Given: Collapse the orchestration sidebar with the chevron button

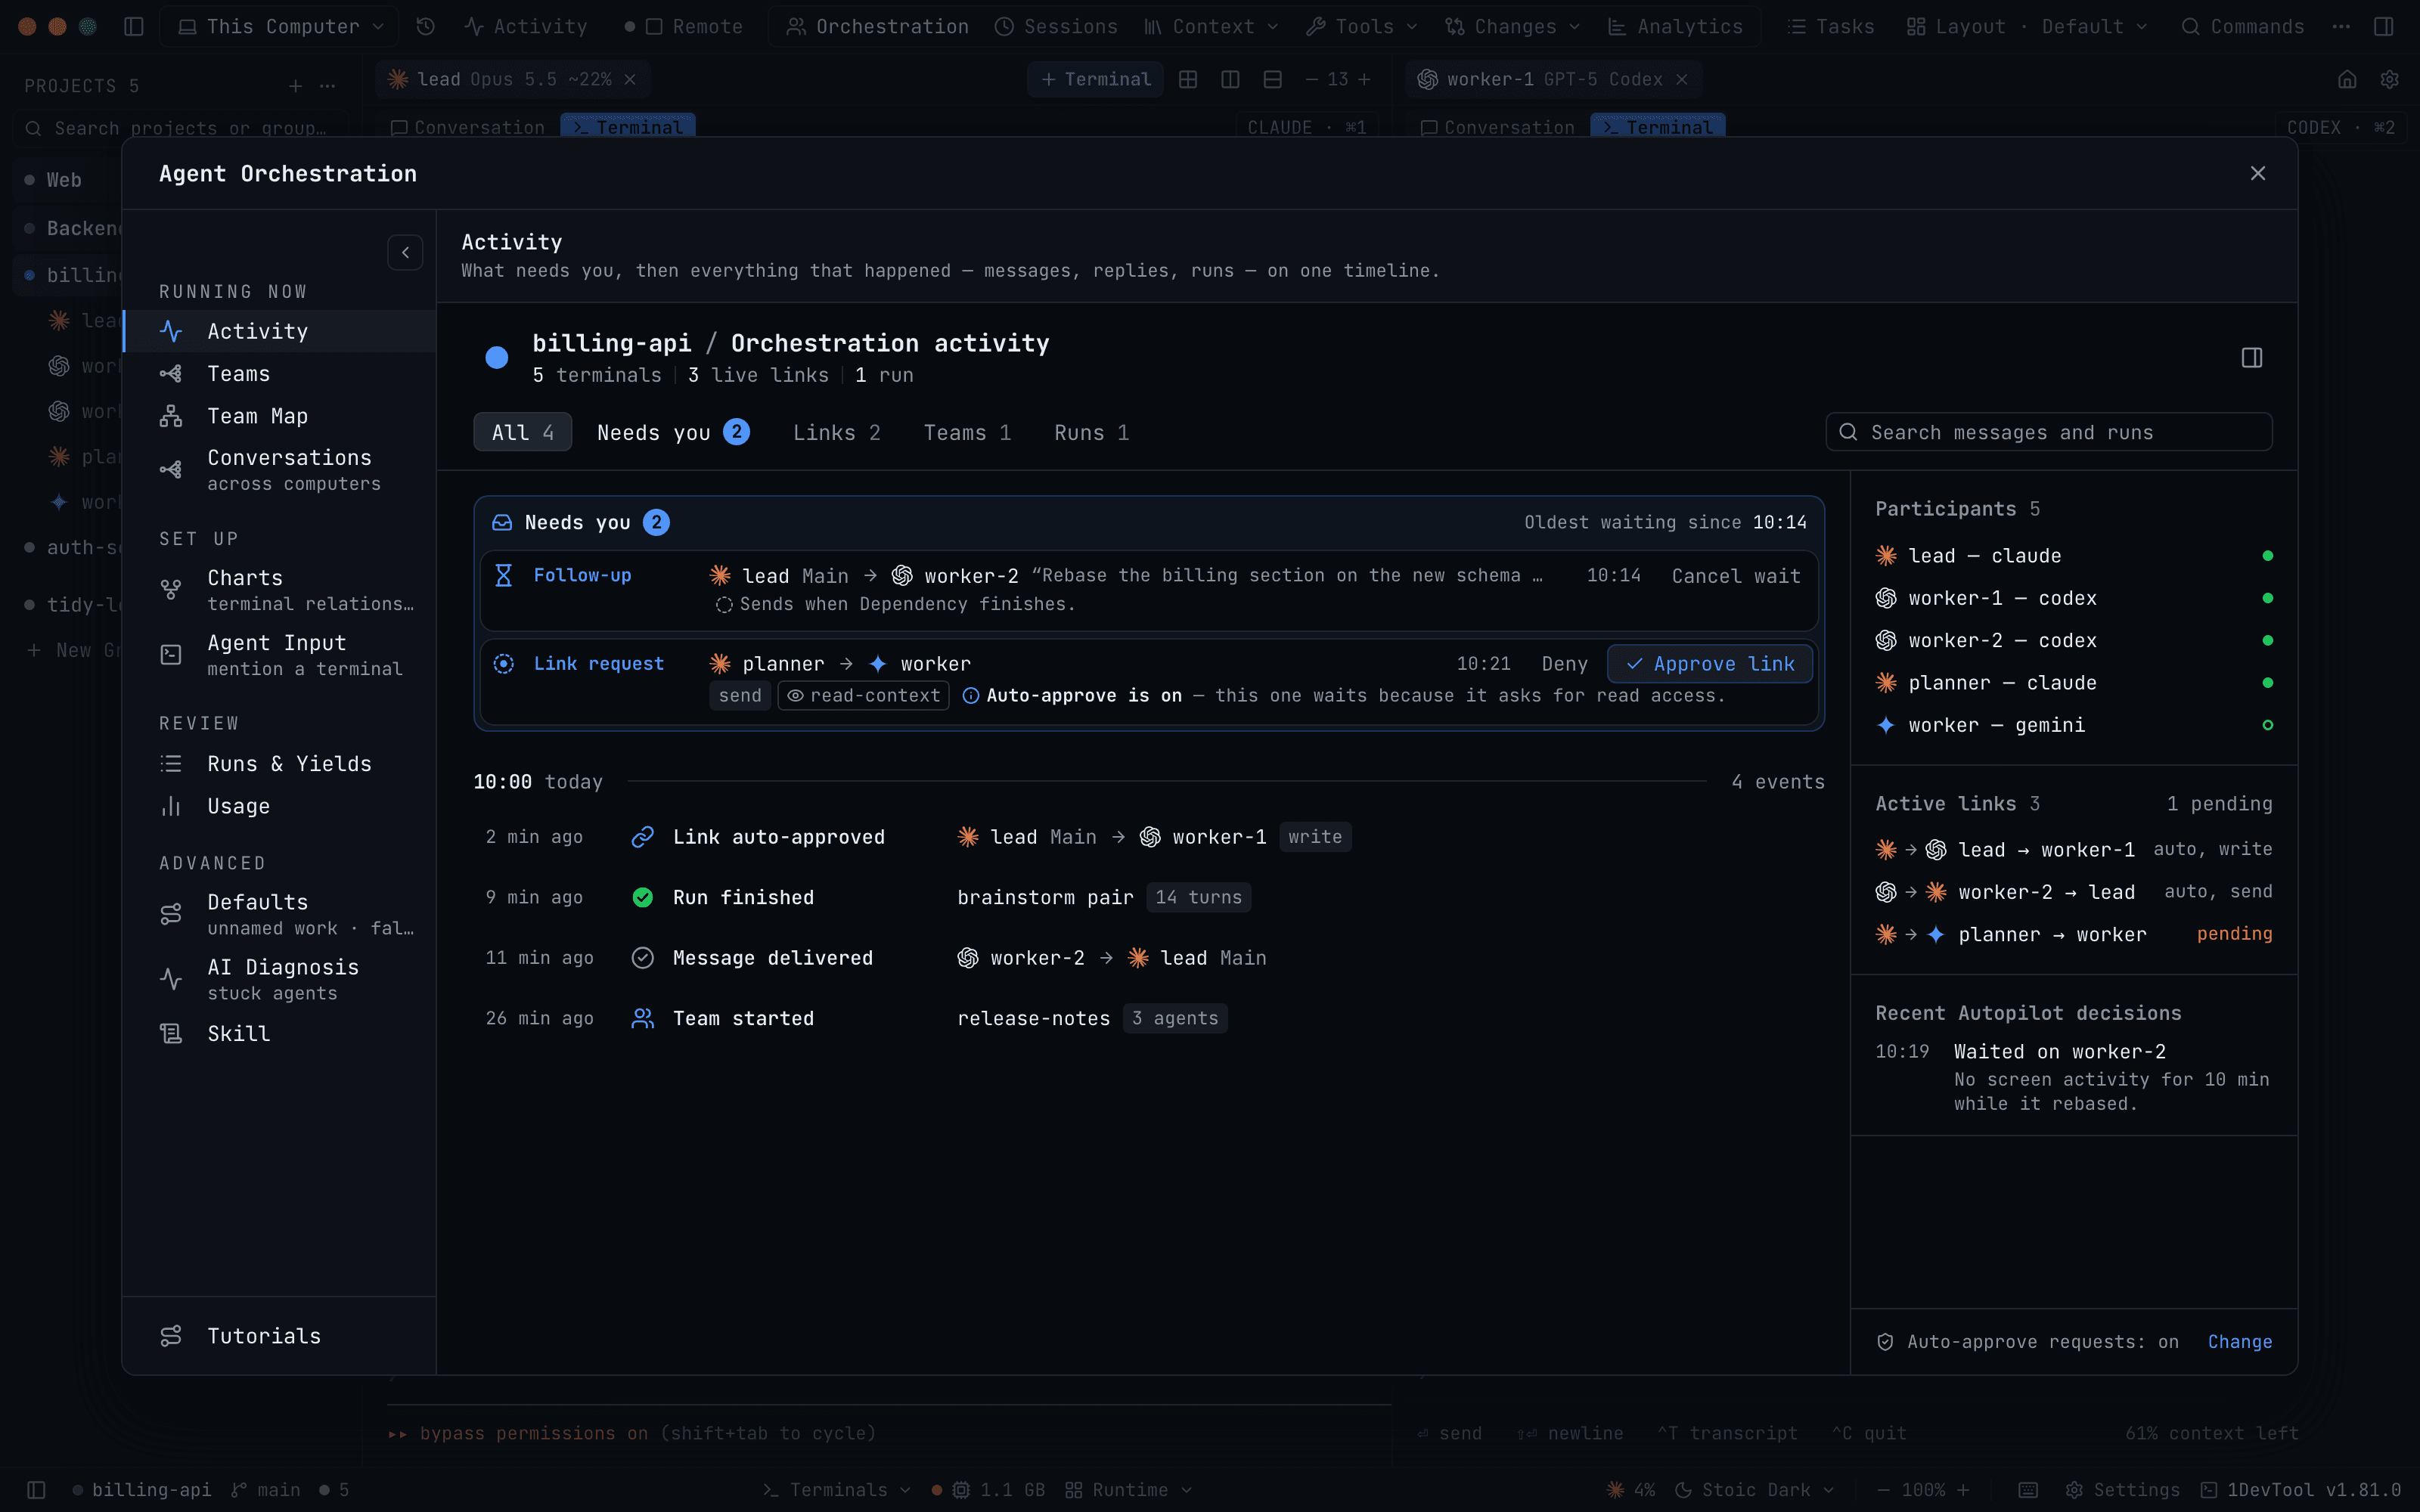Looking at the screenshot, I should 405,253.
